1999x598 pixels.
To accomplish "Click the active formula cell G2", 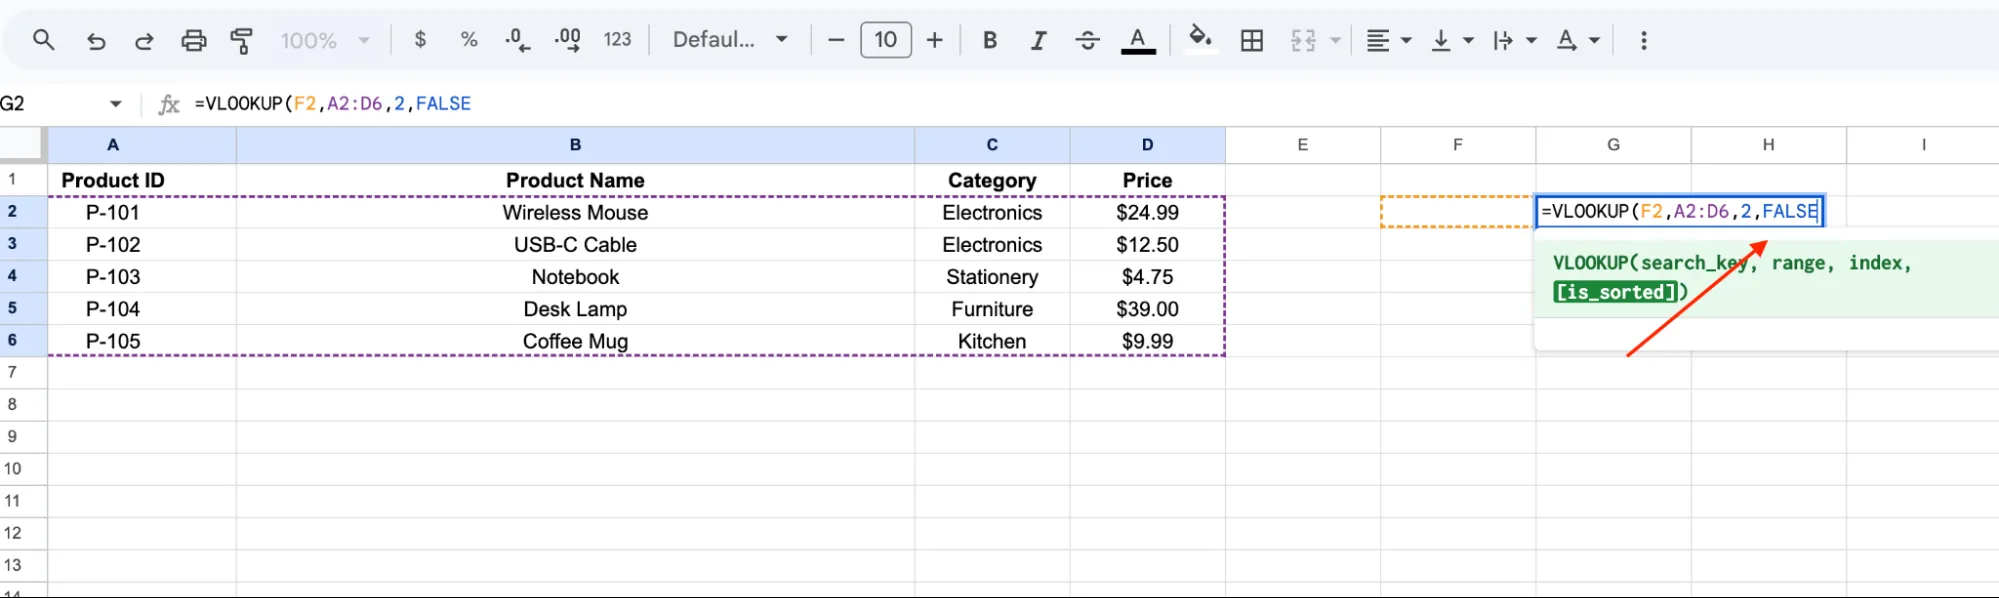I will click(1680, 211).
